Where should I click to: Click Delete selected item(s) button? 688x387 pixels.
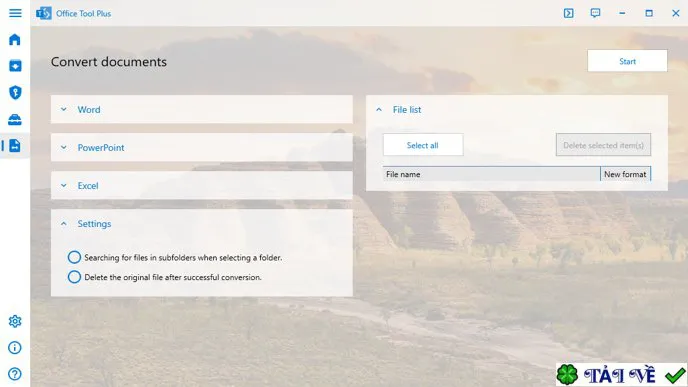coord(603,145)
